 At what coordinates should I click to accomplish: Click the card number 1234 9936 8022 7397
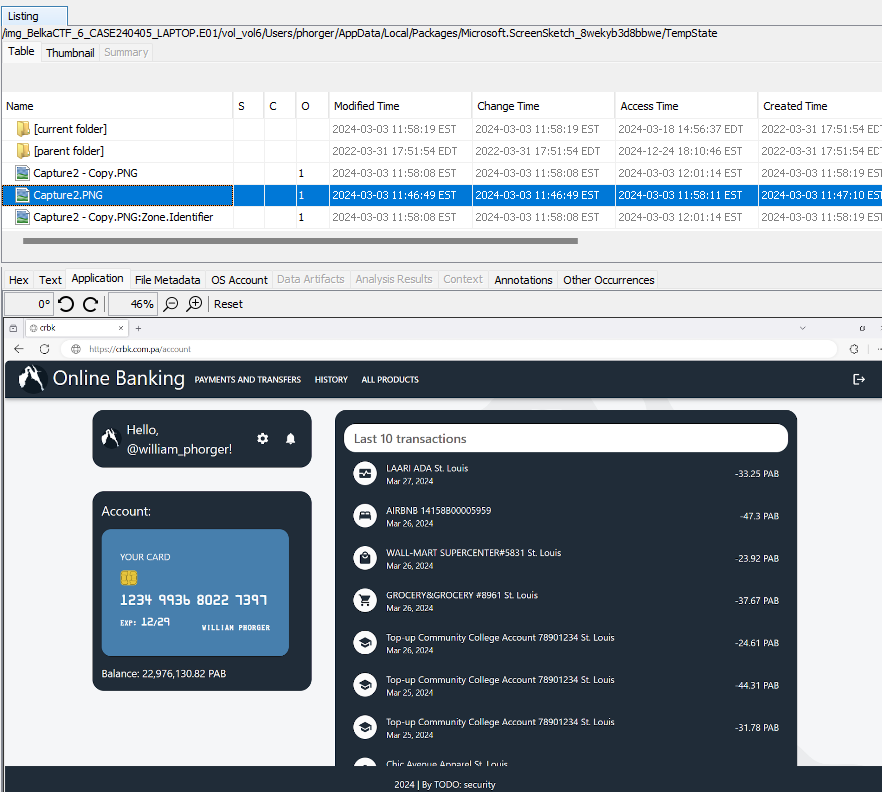tap(194, 600)
